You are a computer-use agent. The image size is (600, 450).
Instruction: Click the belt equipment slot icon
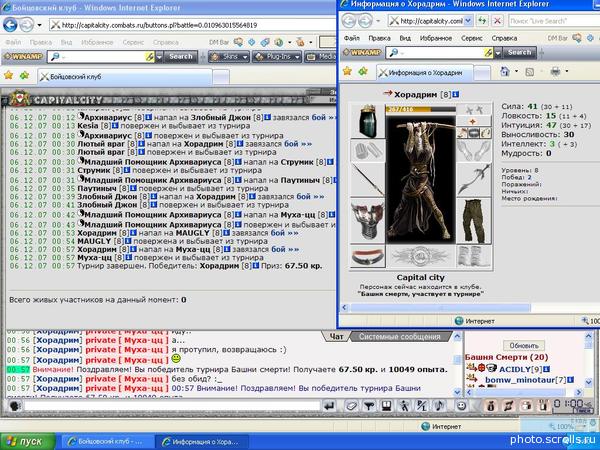pyautogui.click(x=369, y=256)
